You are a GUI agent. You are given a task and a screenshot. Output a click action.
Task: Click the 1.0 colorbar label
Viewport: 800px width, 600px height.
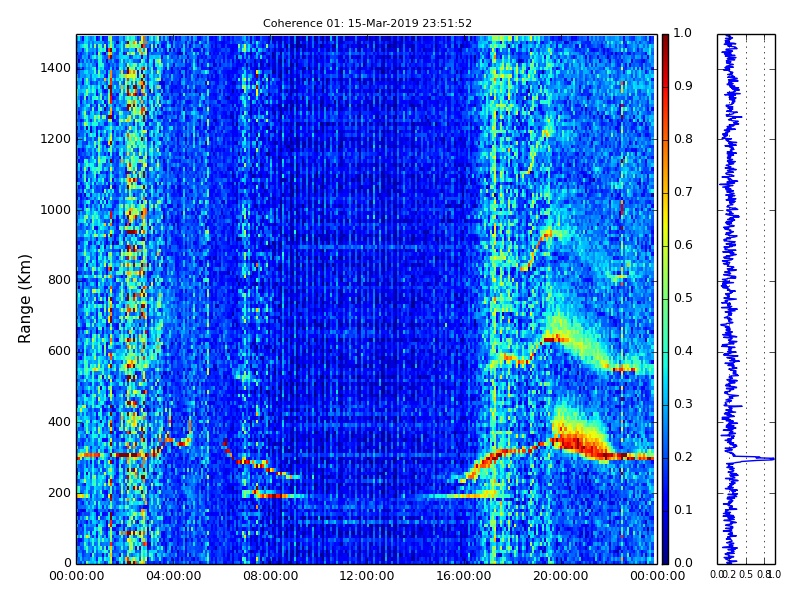click(x=683, y=33)
